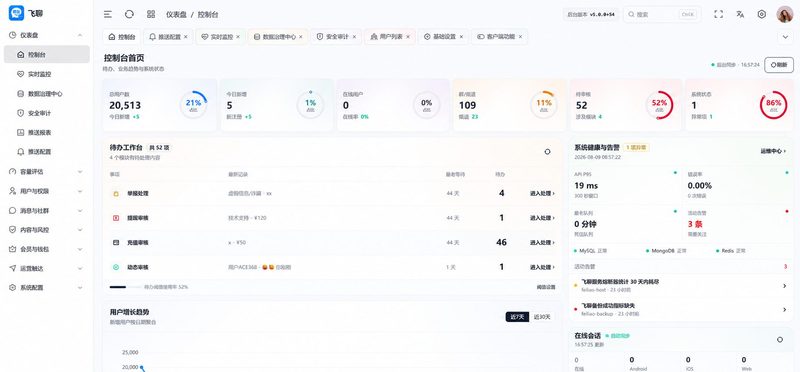The height and width of the screenshot is (372, 800).
Task: Open 推送配置 in the sidebar
Action: [46, 152]
